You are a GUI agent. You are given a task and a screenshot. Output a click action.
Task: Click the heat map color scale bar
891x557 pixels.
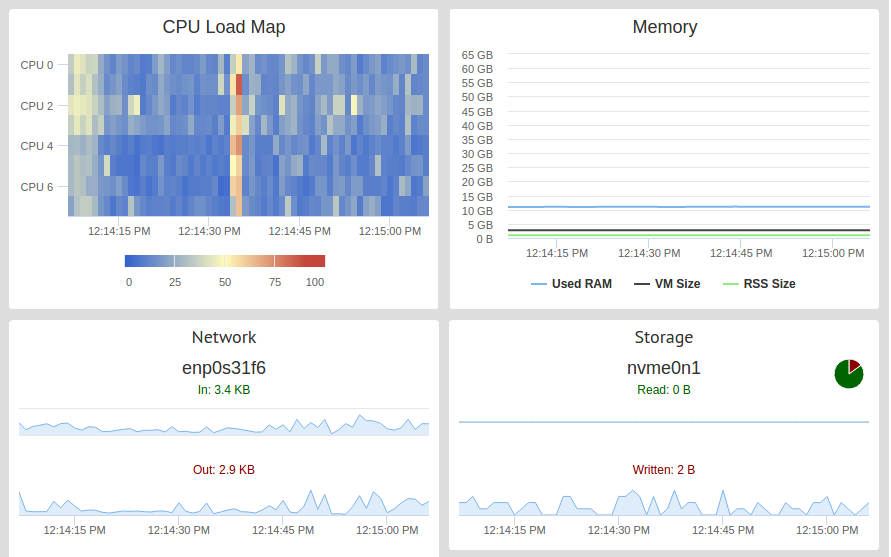pyautogui.click(x=224, y=261)
